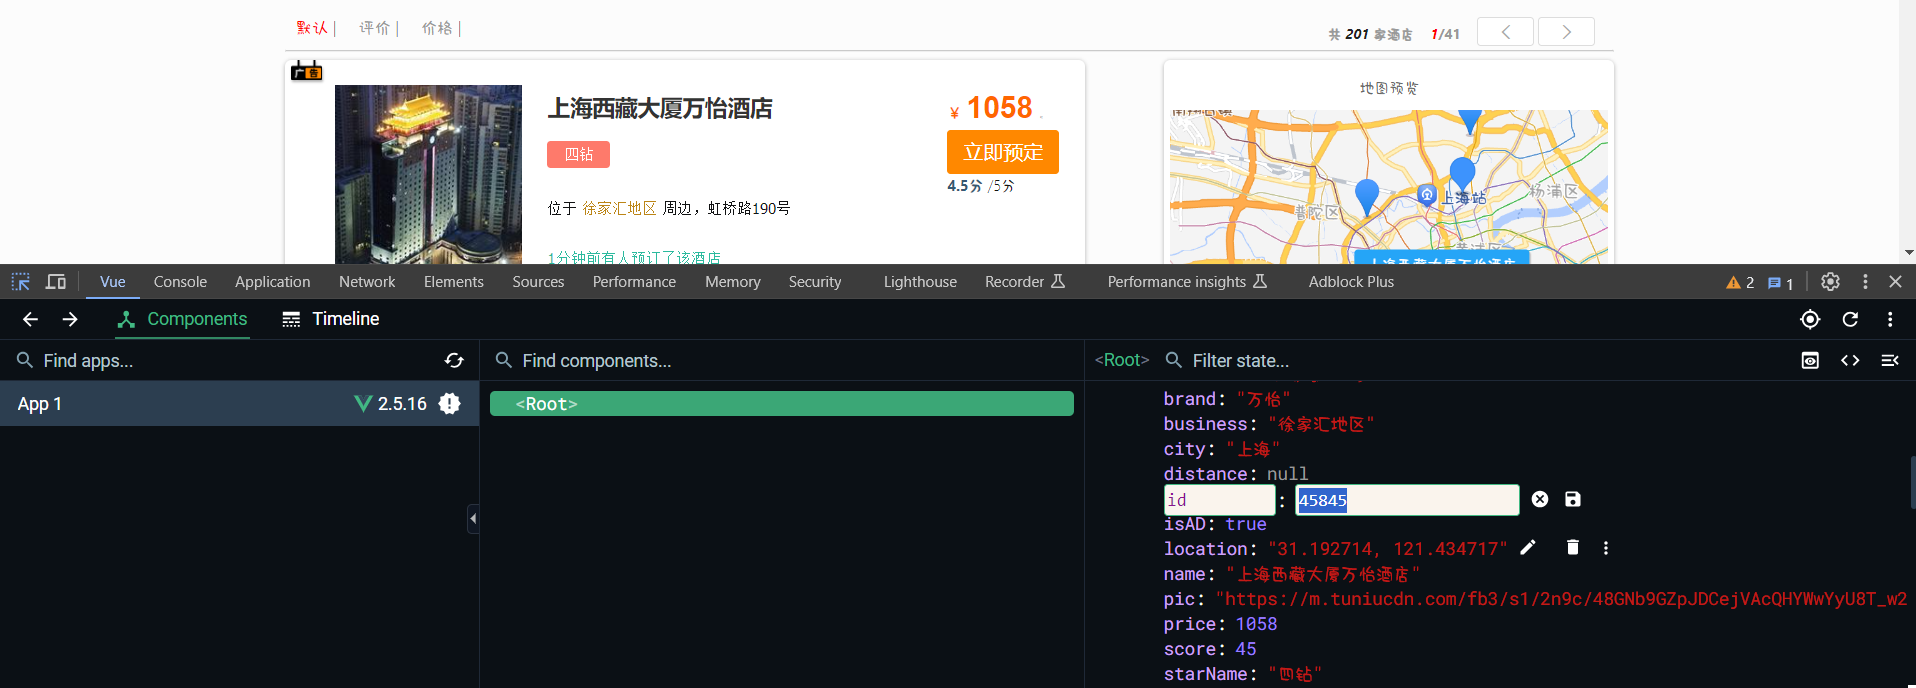The image size is (1916, 688).
Task: Go back in Vue devtools history
Action: [x=30, y=319]
